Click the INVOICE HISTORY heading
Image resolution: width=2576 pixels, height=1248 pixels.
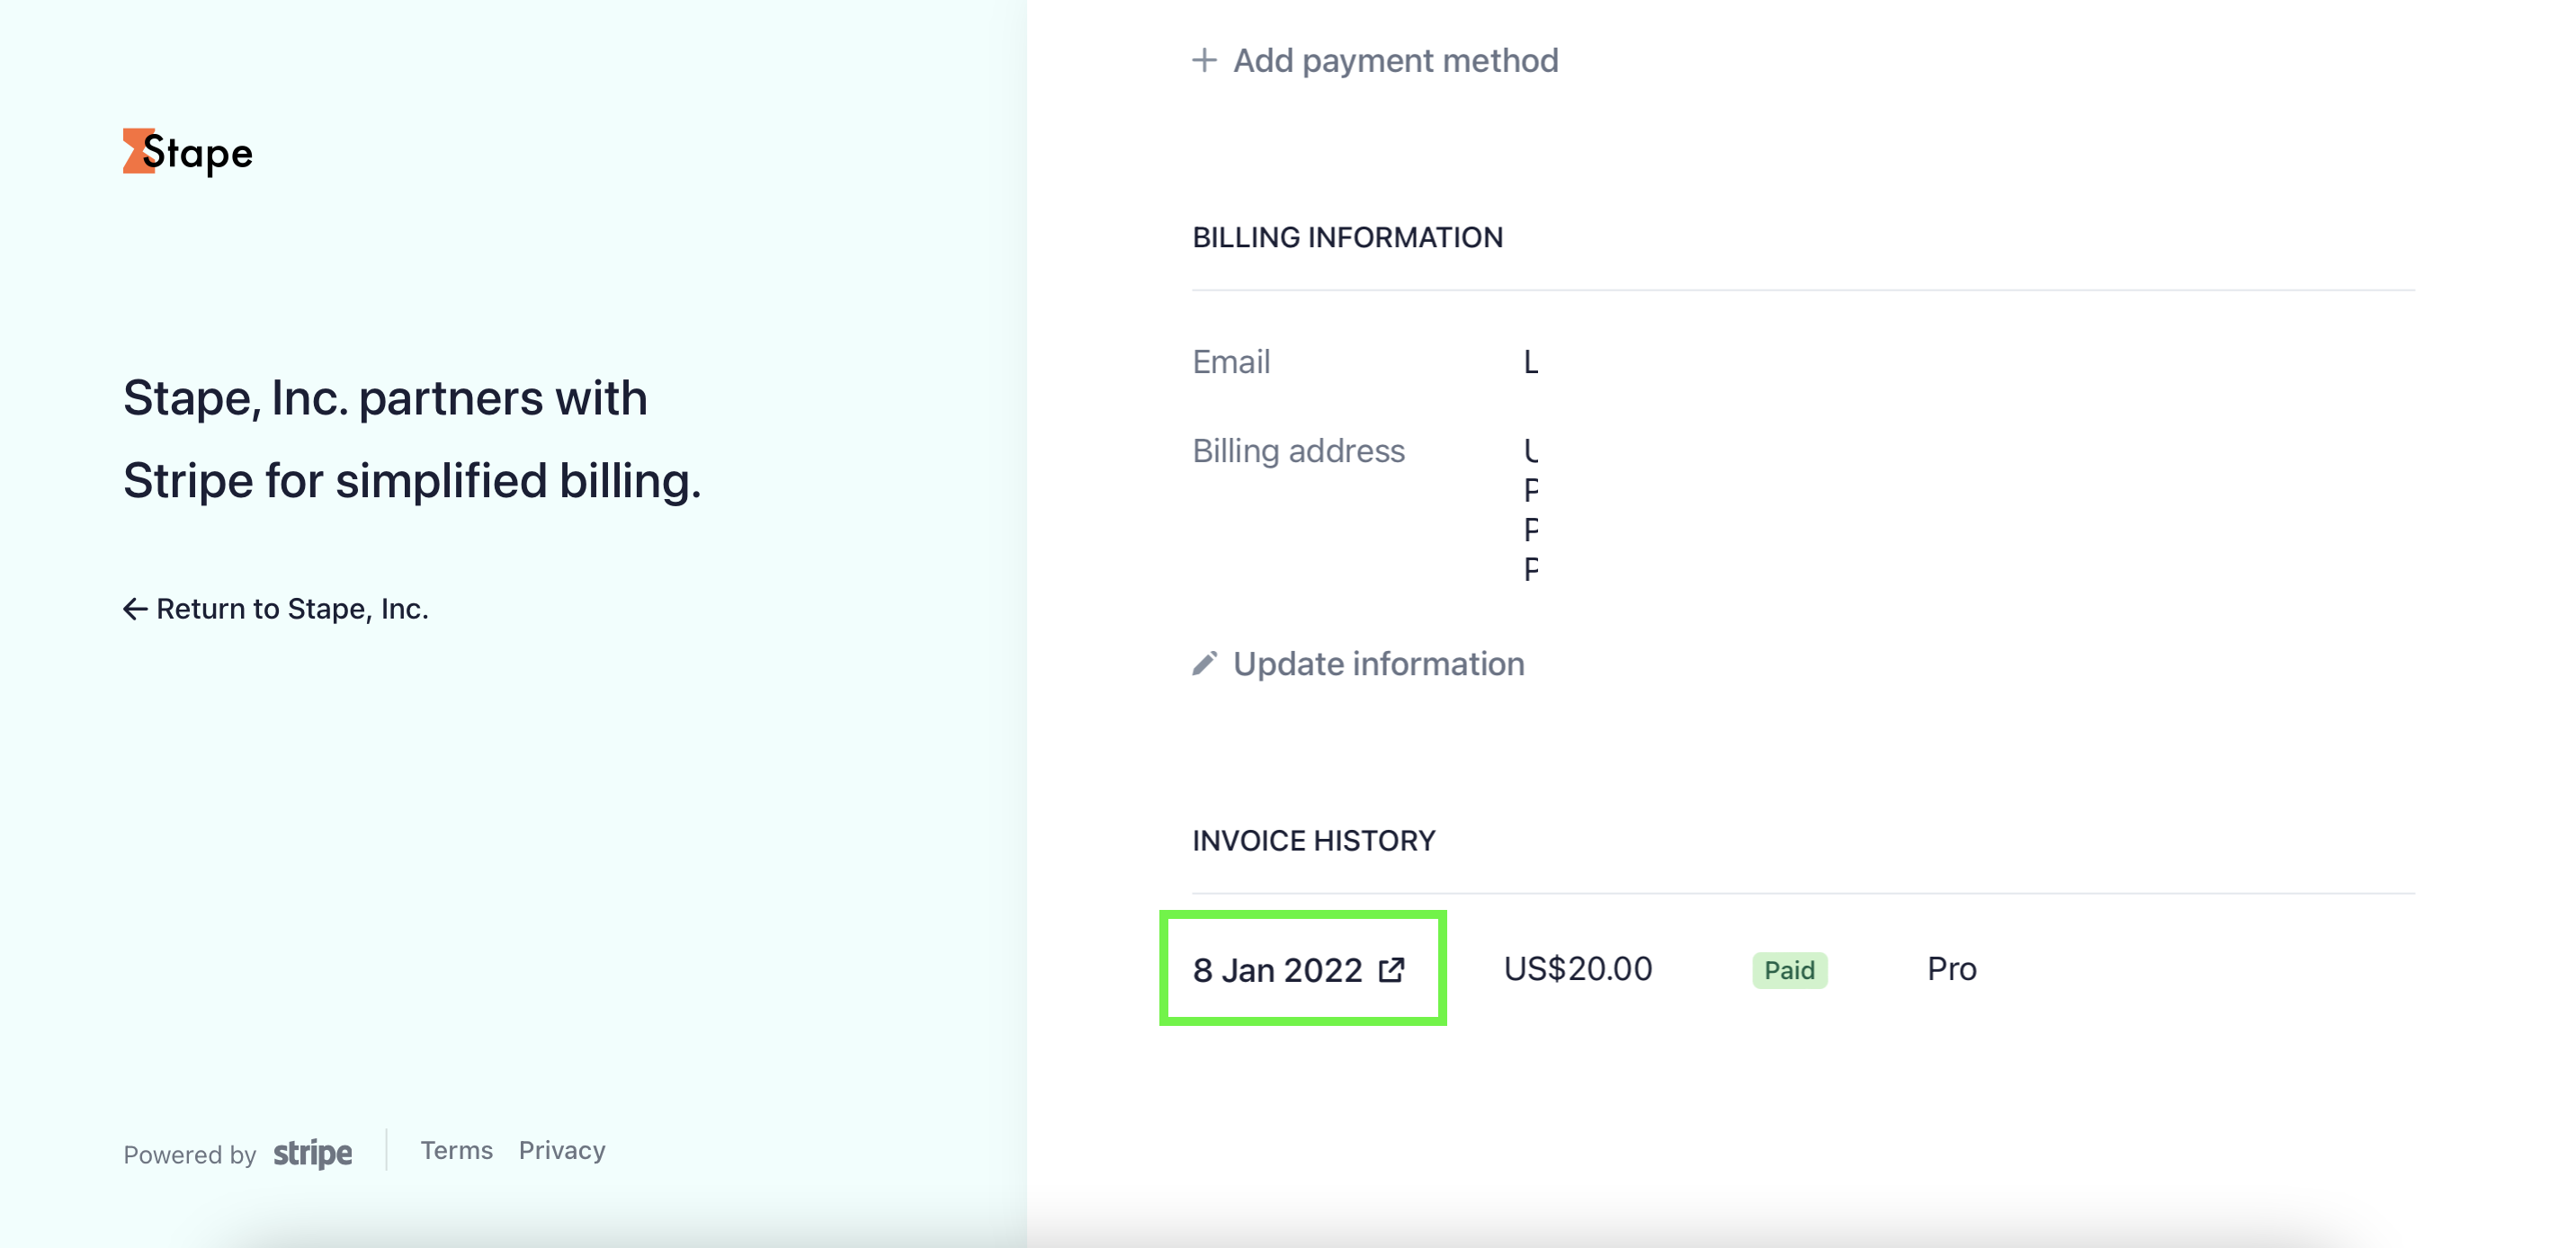[1313, 840]
